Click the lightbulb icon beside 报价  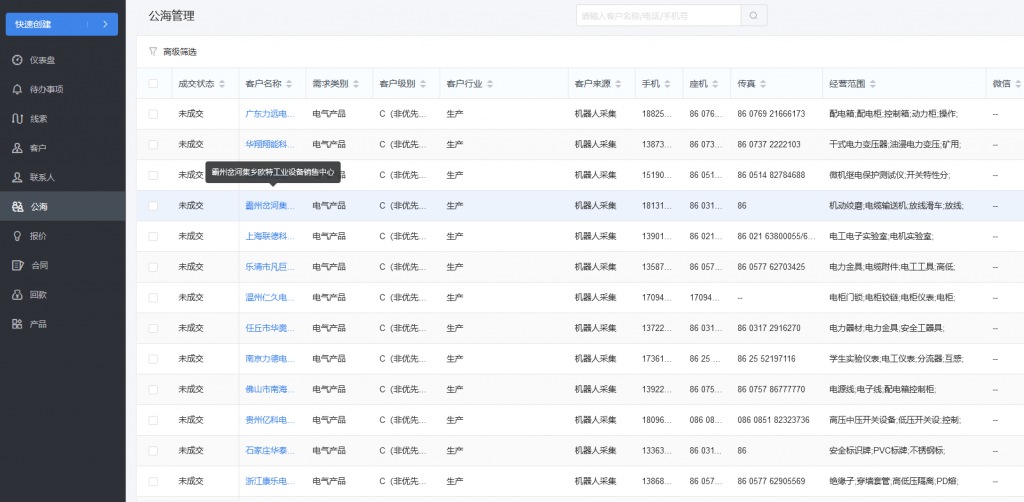click(17, 236)
